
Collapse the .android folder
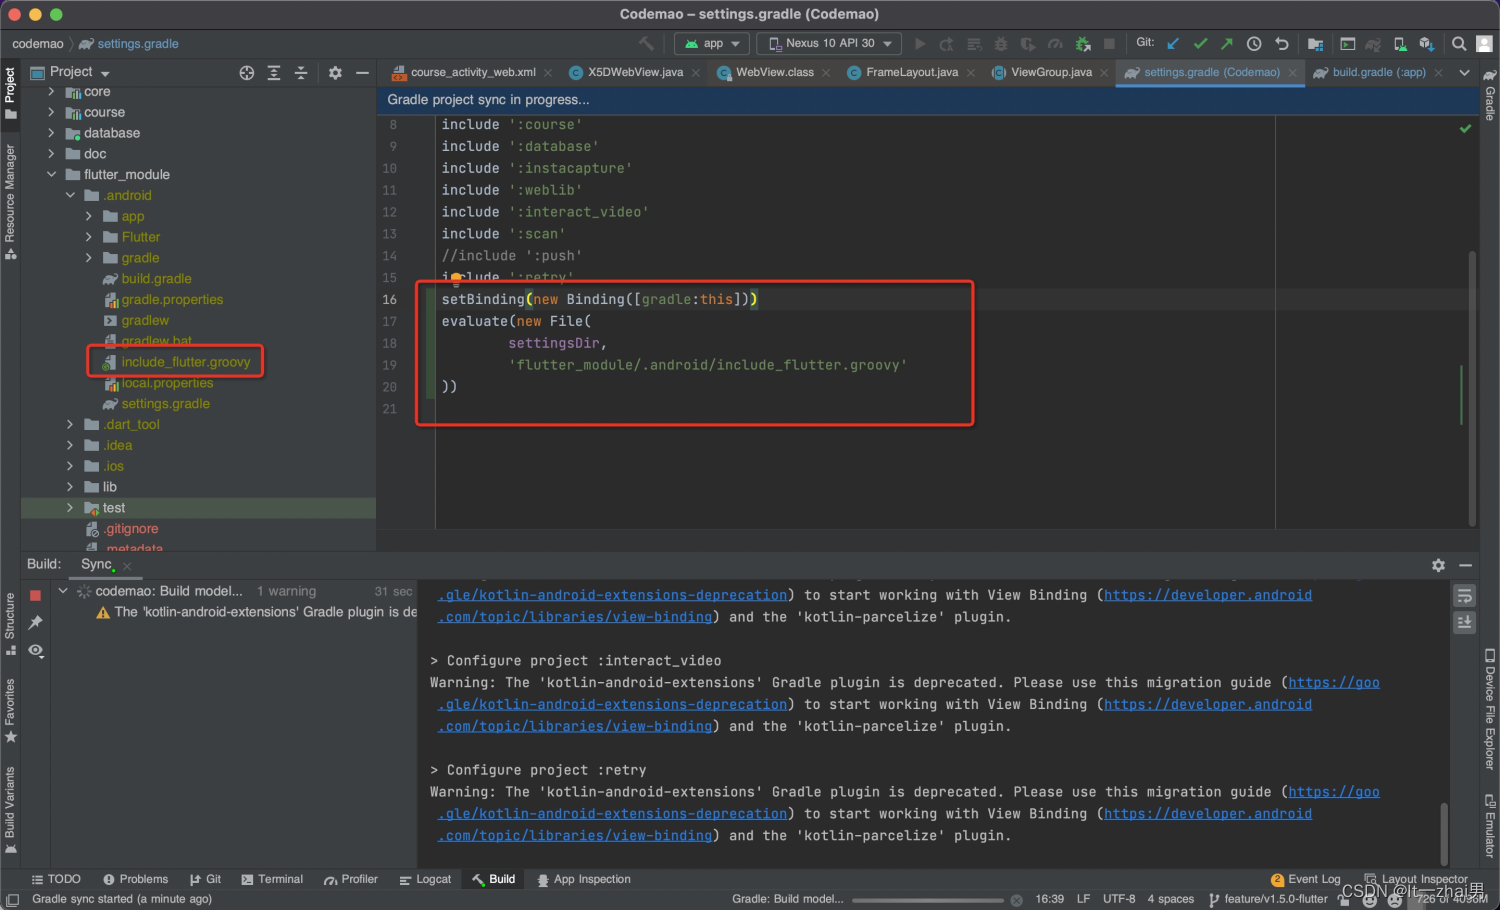coord(70,195)
